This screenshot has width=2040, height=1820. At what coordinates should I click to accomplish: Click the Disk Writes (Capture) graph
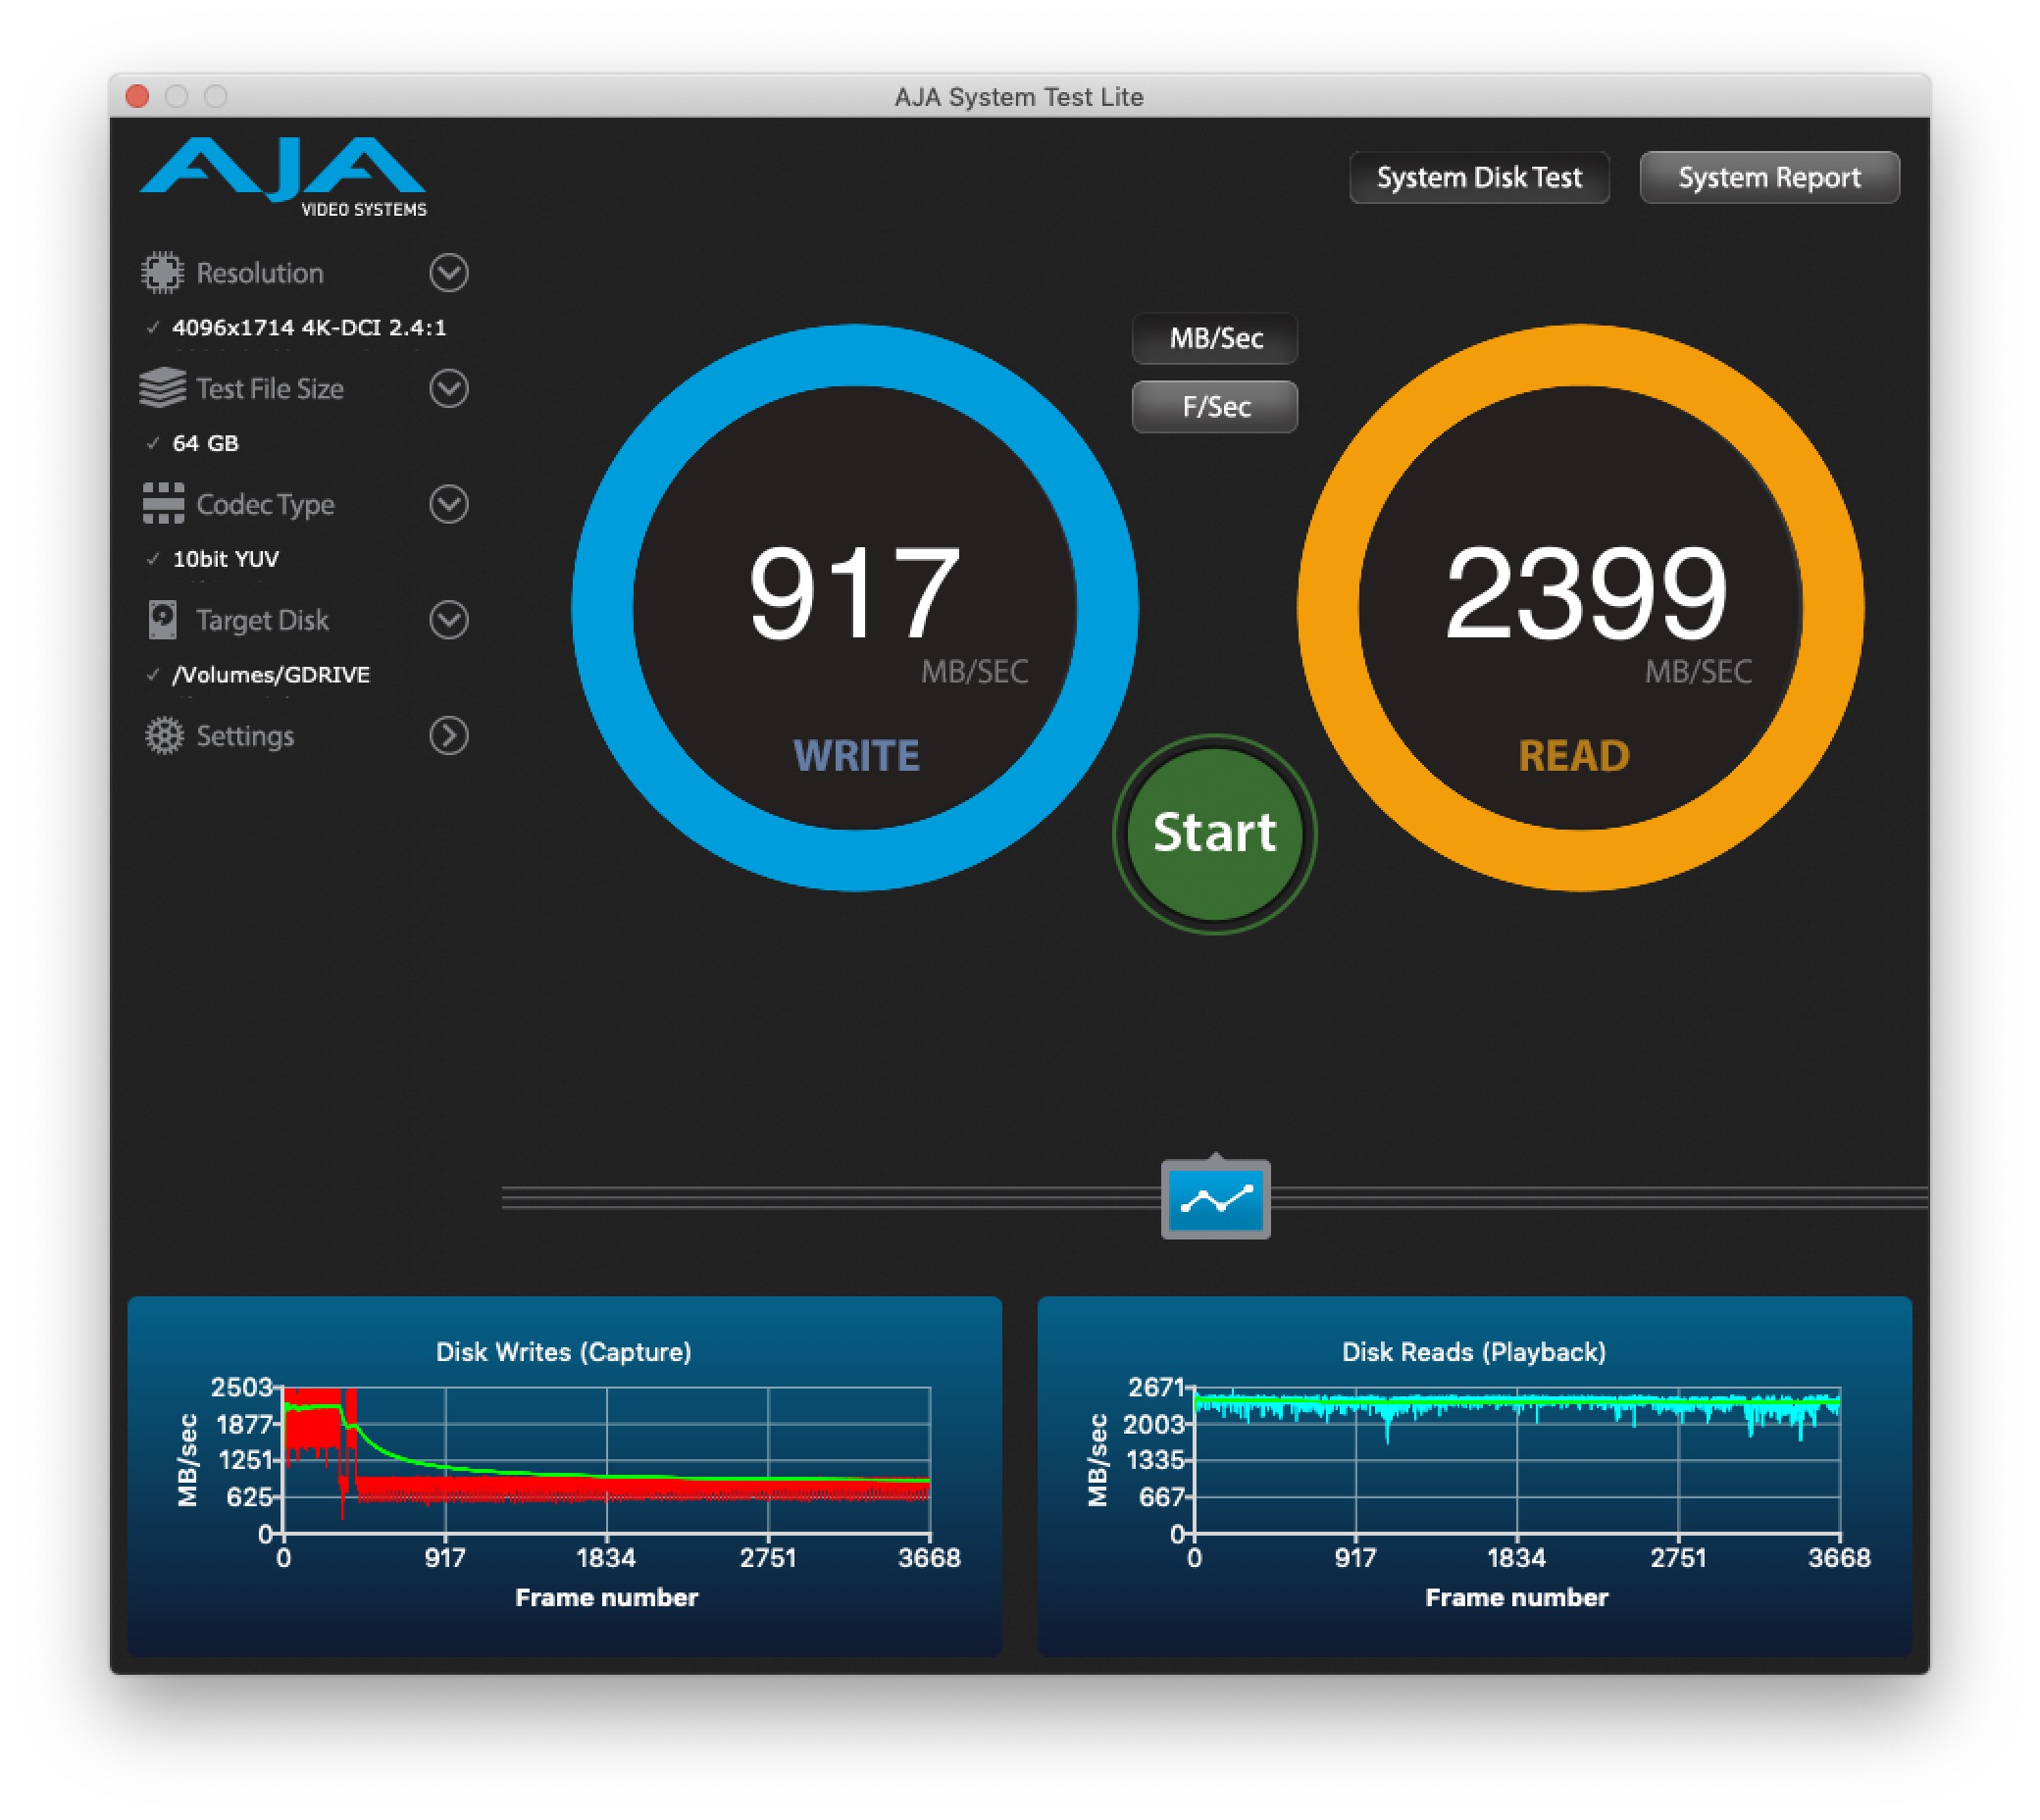click(606, 1460)
